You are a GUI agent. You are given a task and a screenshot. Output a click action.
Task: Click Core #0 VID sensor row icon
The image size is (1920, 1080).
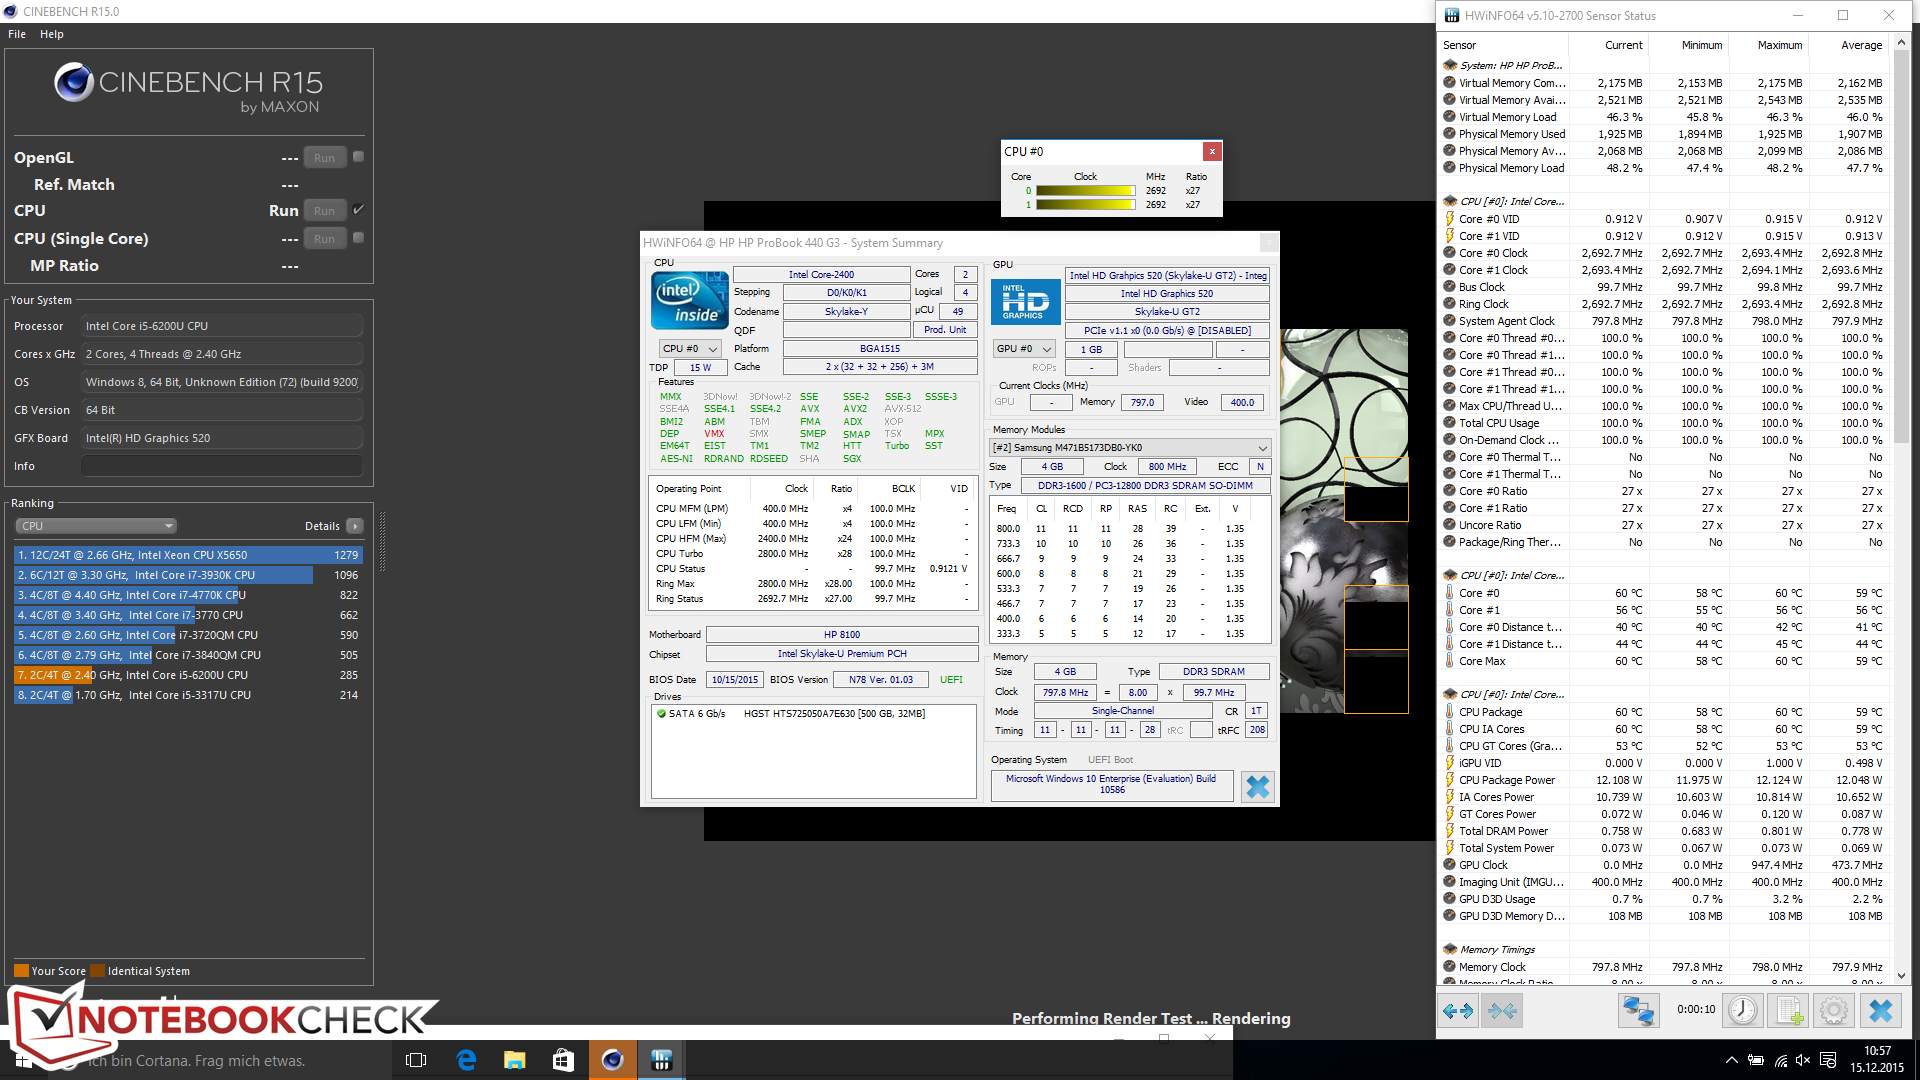1450,219
